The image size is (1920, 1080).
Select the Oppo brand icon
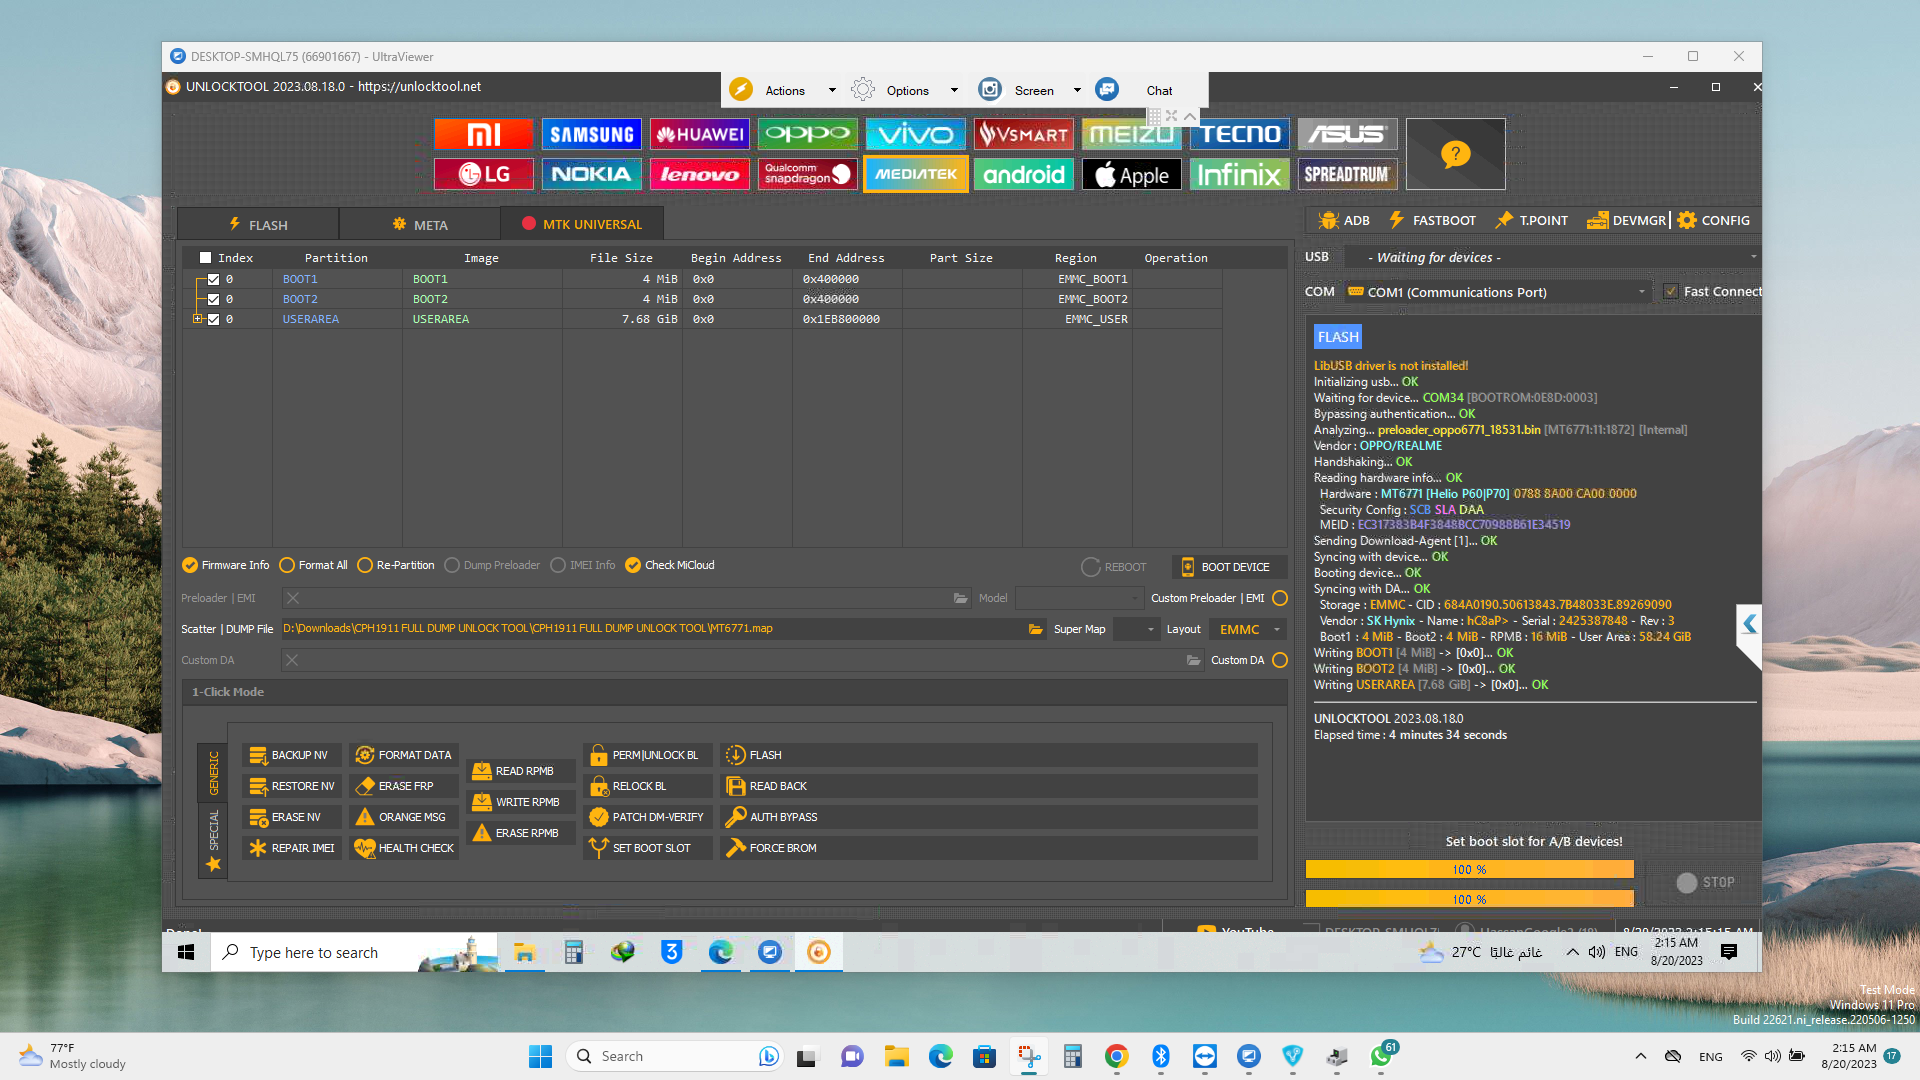click(808, 134)
